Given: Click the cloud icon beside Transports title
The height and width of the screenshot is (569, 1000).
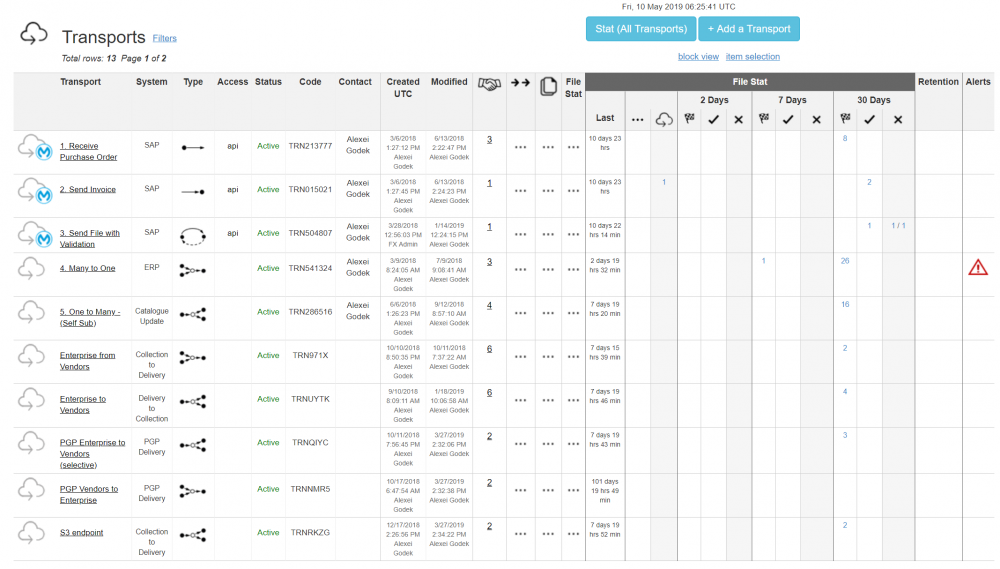Looking at the screenshot, I should click(34, 35).
